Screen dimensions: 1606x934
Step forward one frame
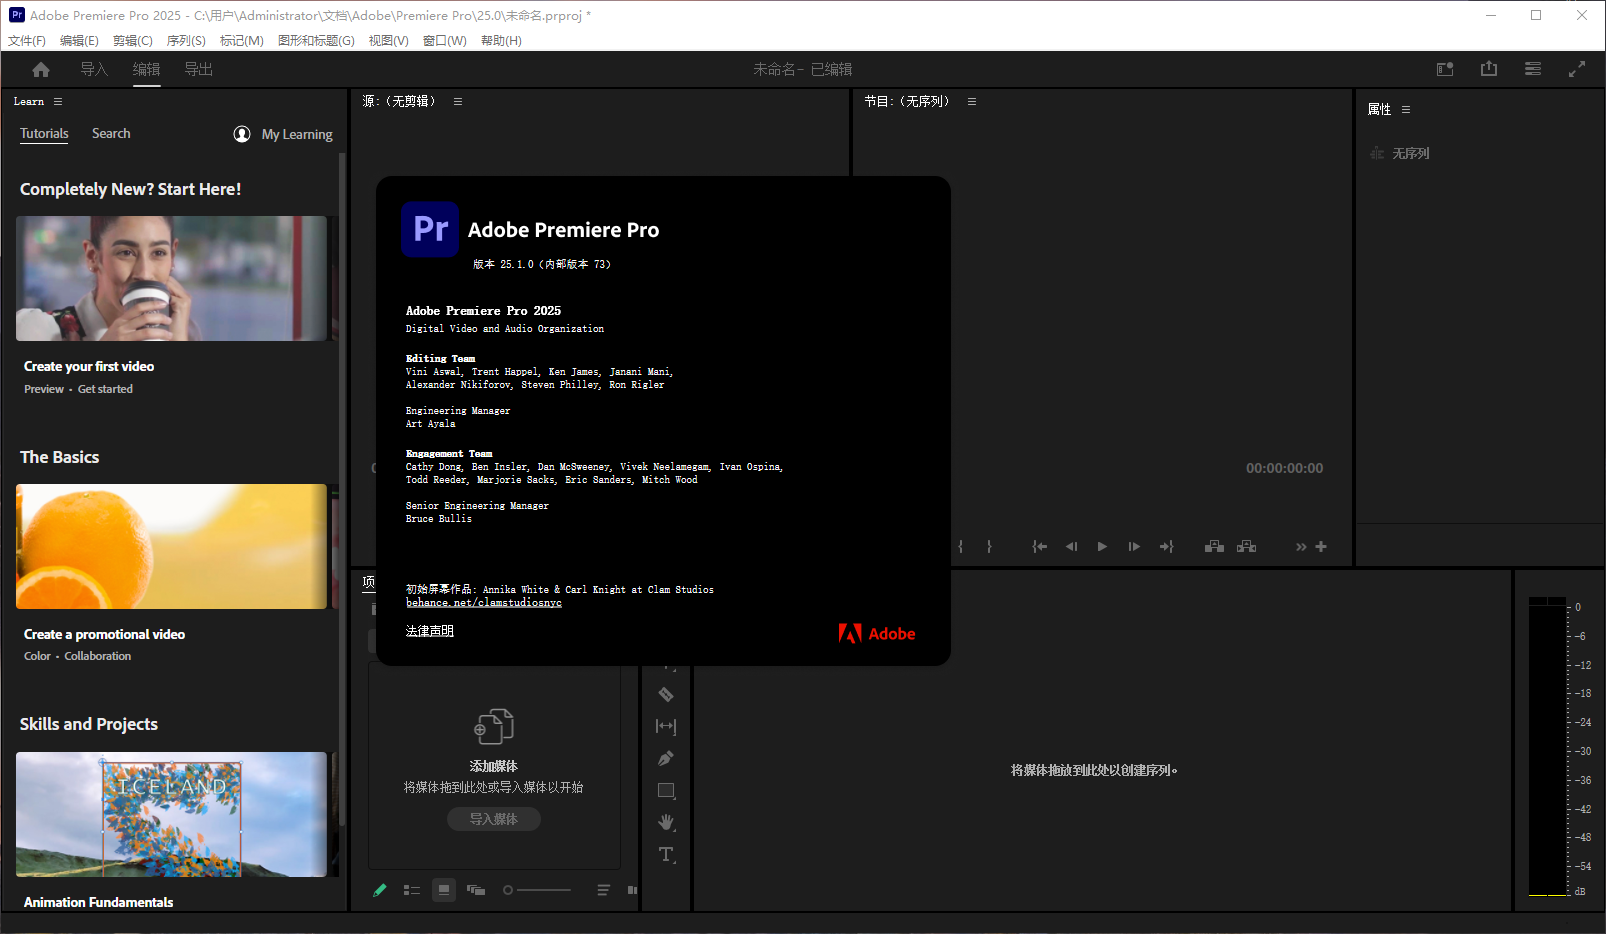pos(1134,546)
